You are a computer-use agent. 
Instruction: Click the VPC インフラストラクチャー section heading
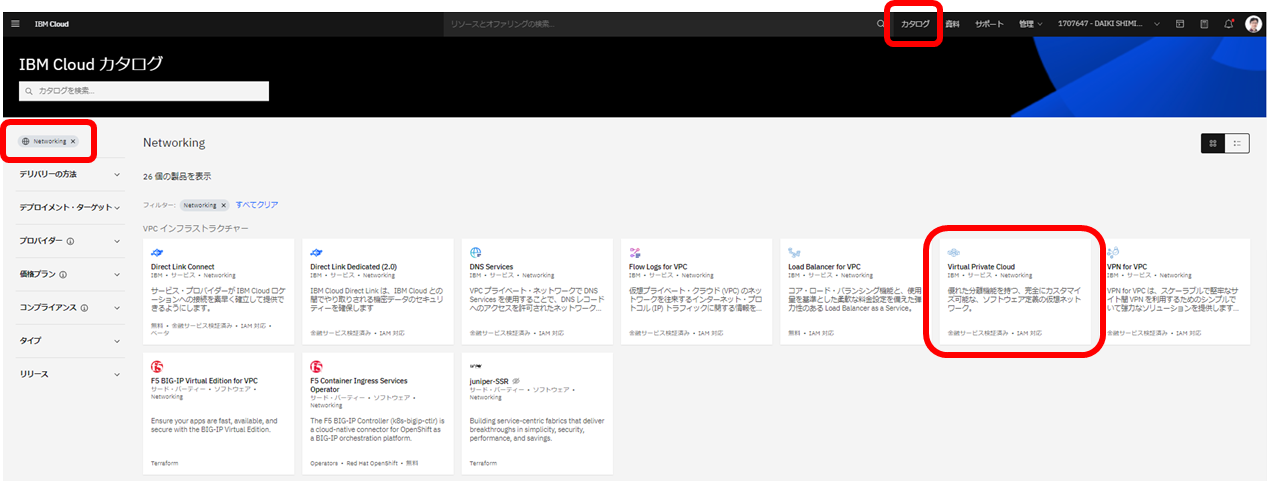click(x=193, y=228)
